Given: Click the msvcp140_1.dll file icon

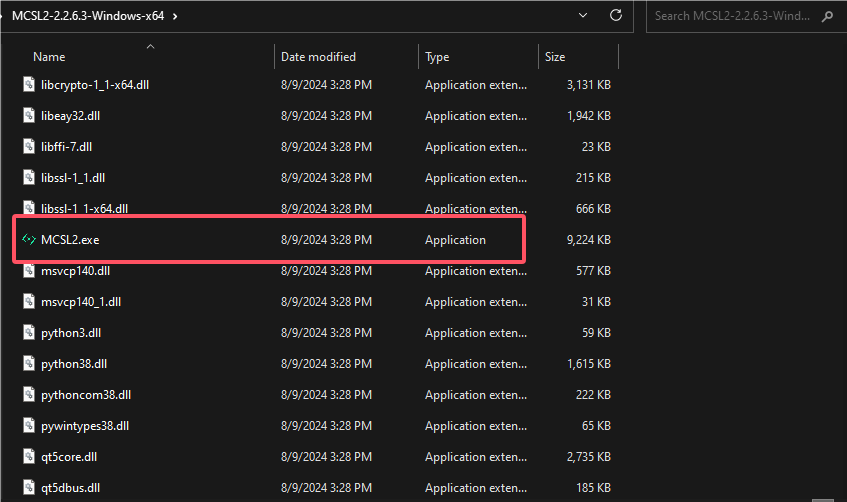Looking at the screenshot, I should (x=29, y=302).
